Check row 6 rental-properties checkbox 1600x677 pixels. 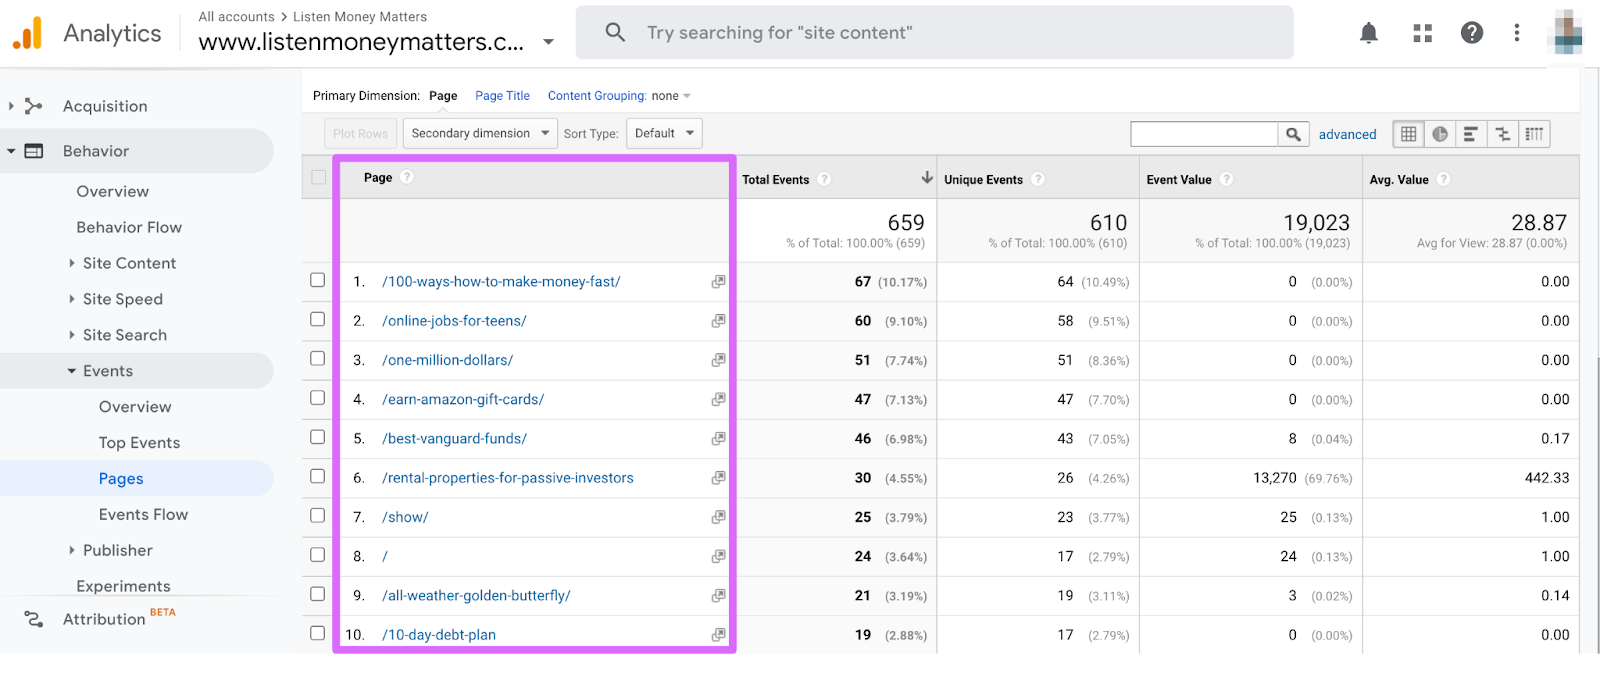click(x=318, y=476)
